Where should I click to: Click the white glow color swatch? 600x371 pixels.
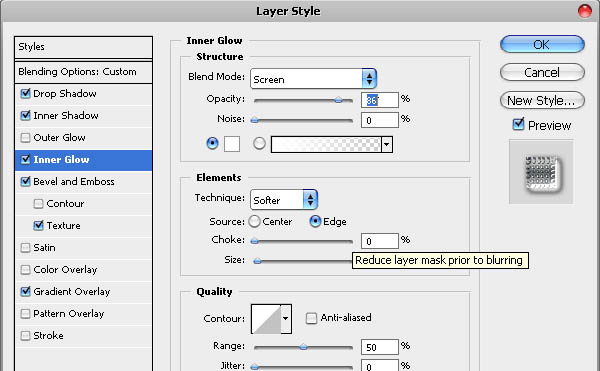point(232,144)
